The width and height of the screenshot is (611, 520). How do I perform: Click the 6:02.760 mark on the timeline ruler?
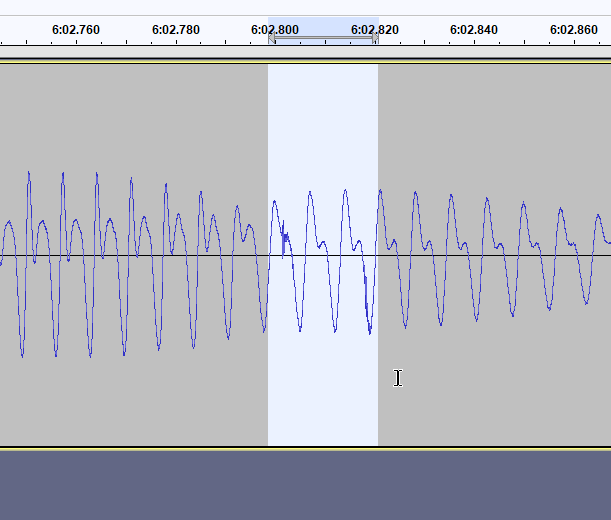76,30
